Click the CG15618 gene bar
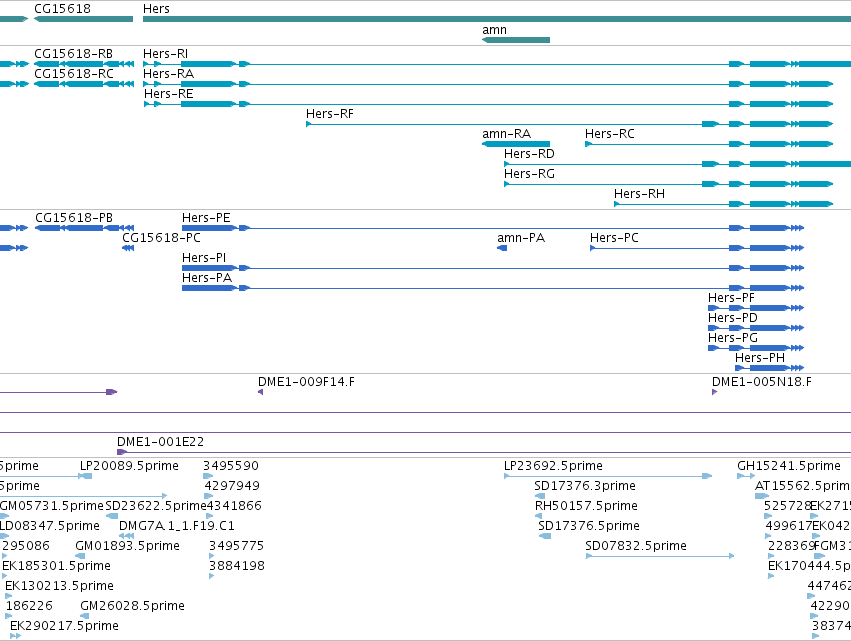Image resolution: width=851 pixels, height=641 pixels. (x=84, y=19)
